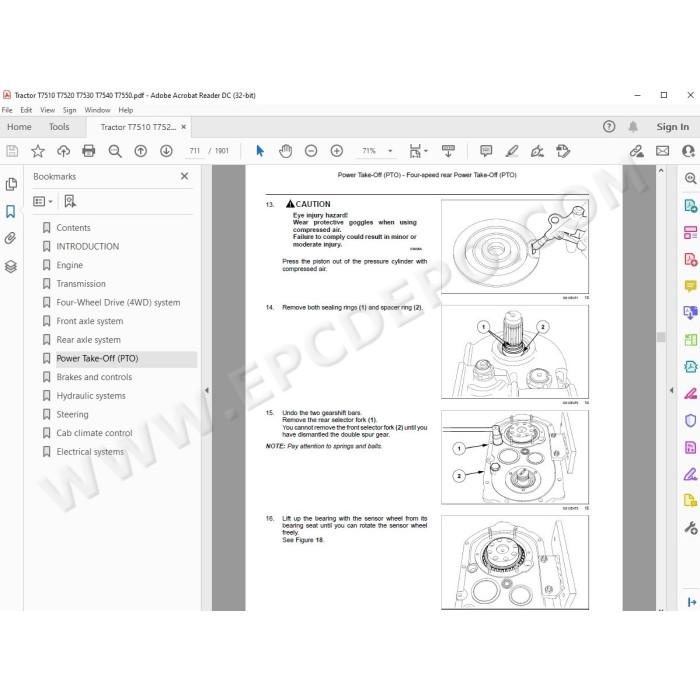Switch to the Tools tab
Image resolution: width=700 pixels, height=700 pixels.
click(x=59, y=127)
